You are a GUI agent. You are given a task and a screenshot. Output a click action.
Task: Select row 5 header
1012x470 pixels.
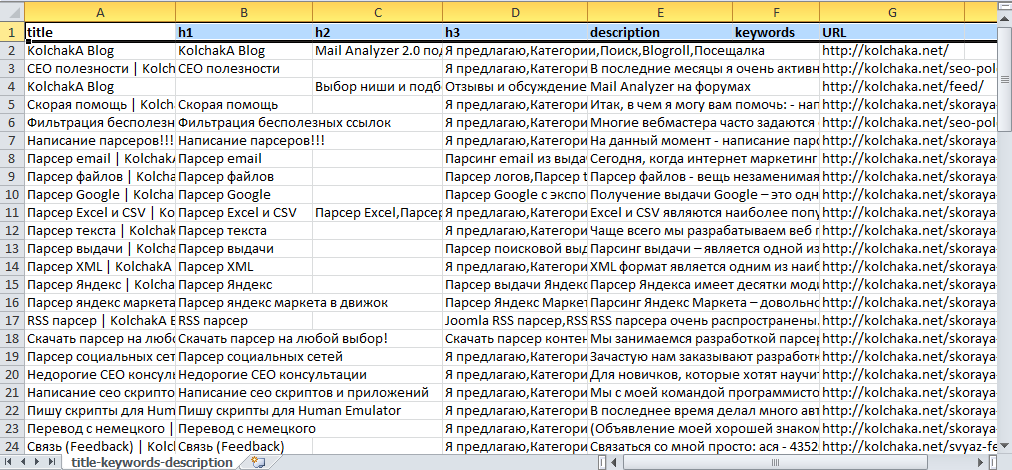(12, 105)
